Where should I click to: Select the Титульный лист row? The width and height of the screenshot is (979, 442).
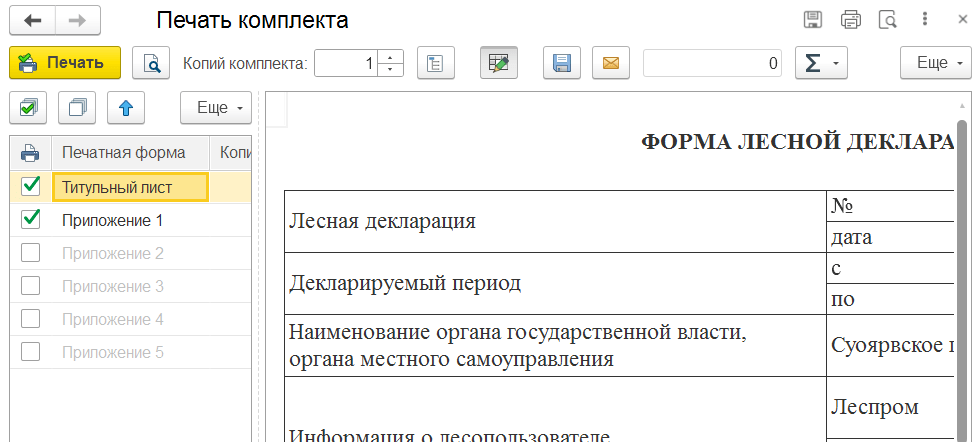[x=130, y=187]
